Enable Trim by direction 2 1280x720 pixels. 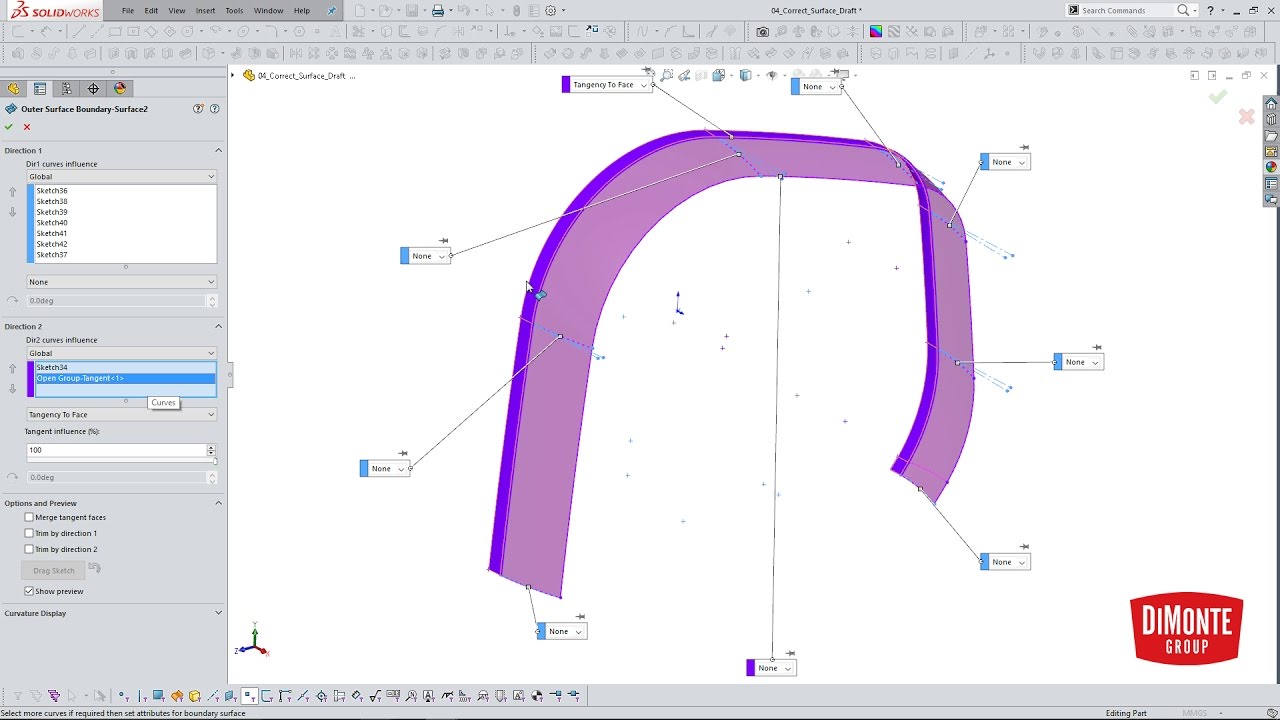(x=29, y=550)
